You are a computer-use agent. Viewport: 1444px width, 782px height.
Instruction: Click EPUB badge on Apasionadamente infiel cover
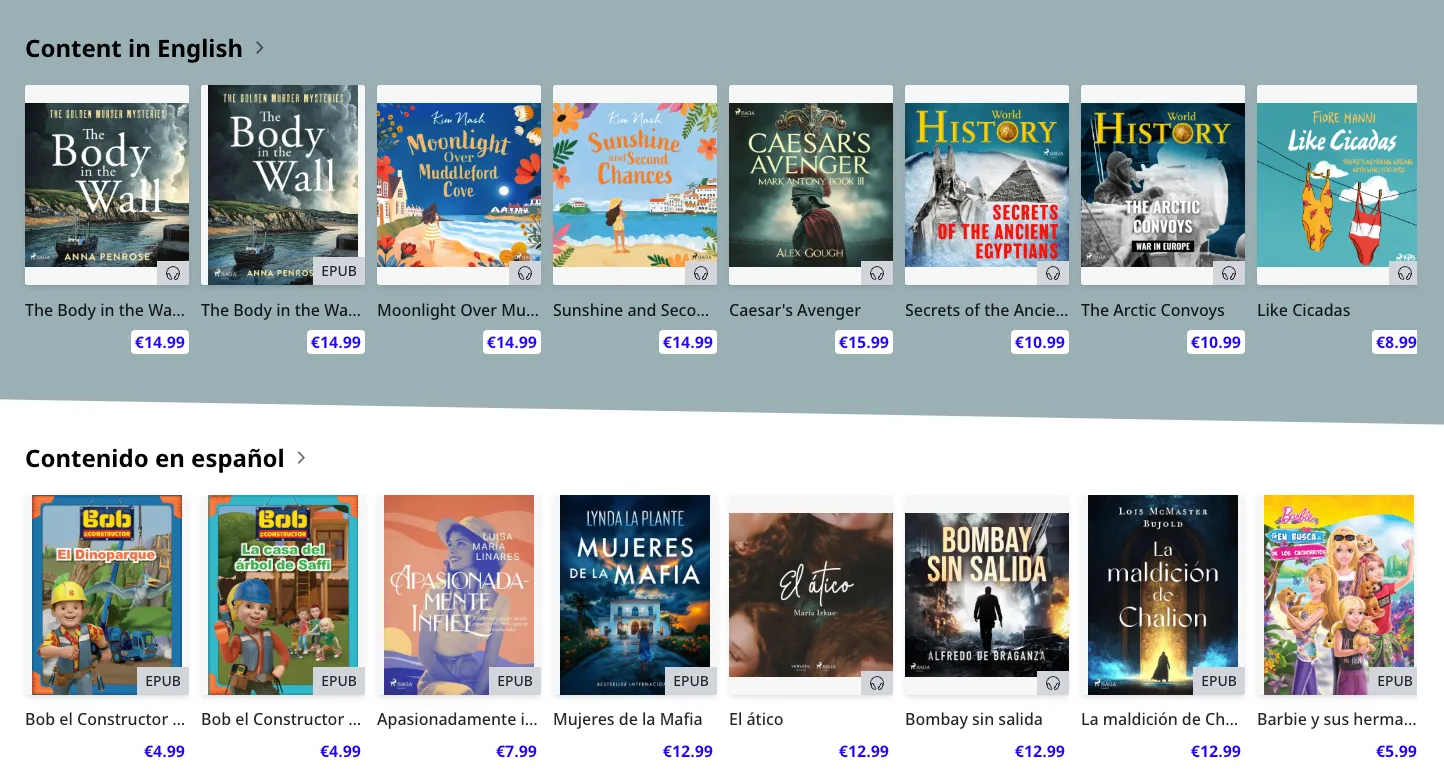point(515,681)
